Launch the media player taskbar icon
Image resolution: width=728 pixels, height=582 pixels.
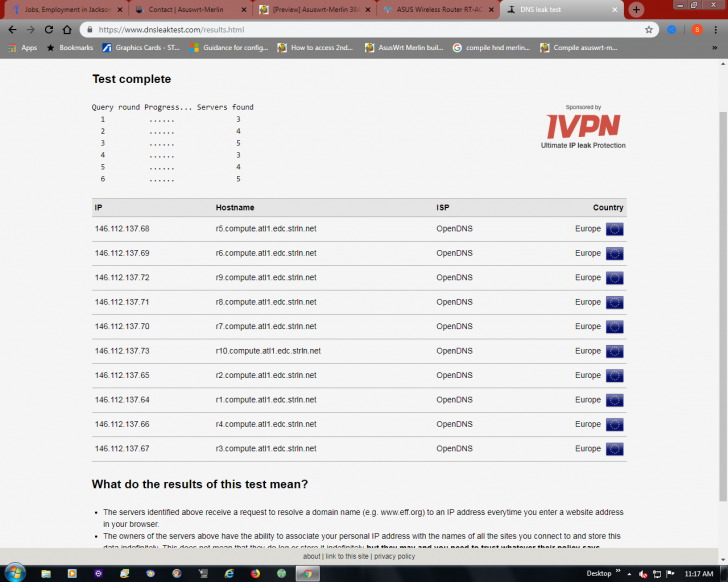point(72,574)
